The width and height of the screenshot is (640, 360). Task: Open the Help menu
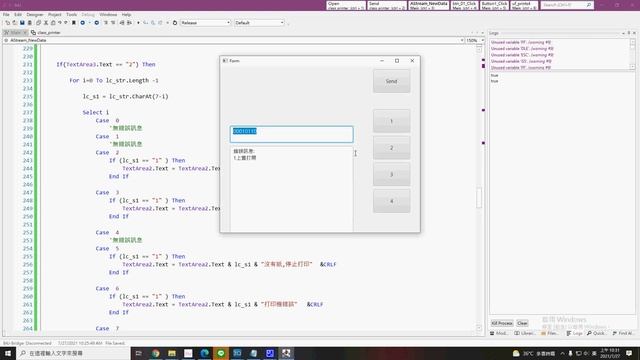pyautogui.click(x=127, y=15)
